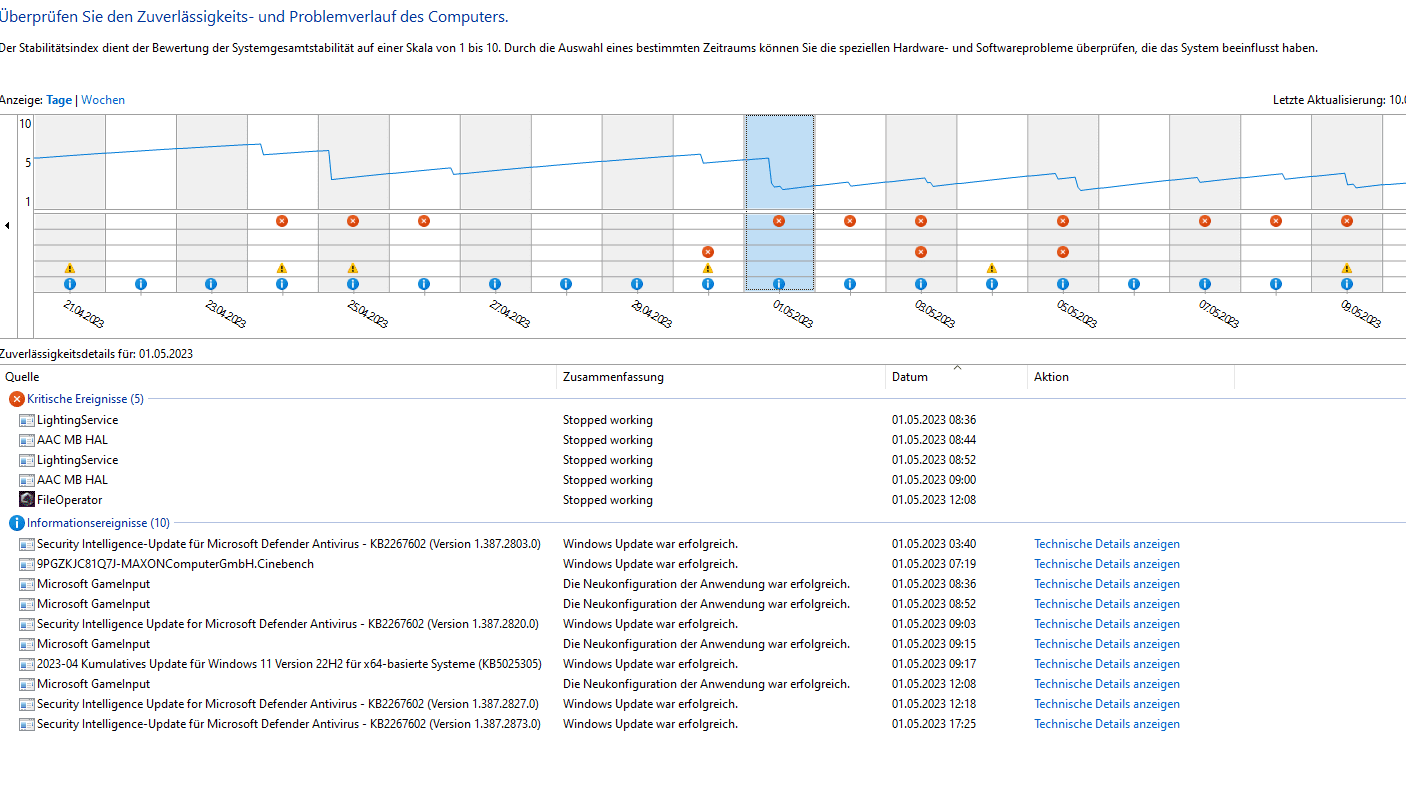Click yellow warning icon on 21.04.2023
Image resolution: width=1406 pixels, height=793 pixels.
70,268
